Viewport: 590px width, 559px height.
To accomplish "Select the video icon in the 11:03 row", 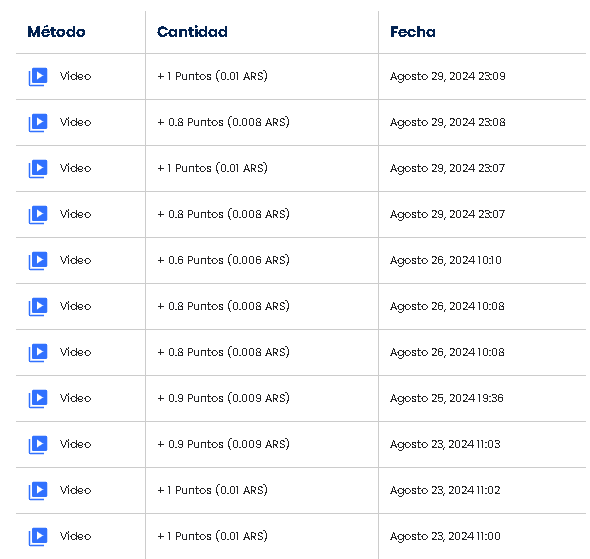I will (x=38, y=445).
